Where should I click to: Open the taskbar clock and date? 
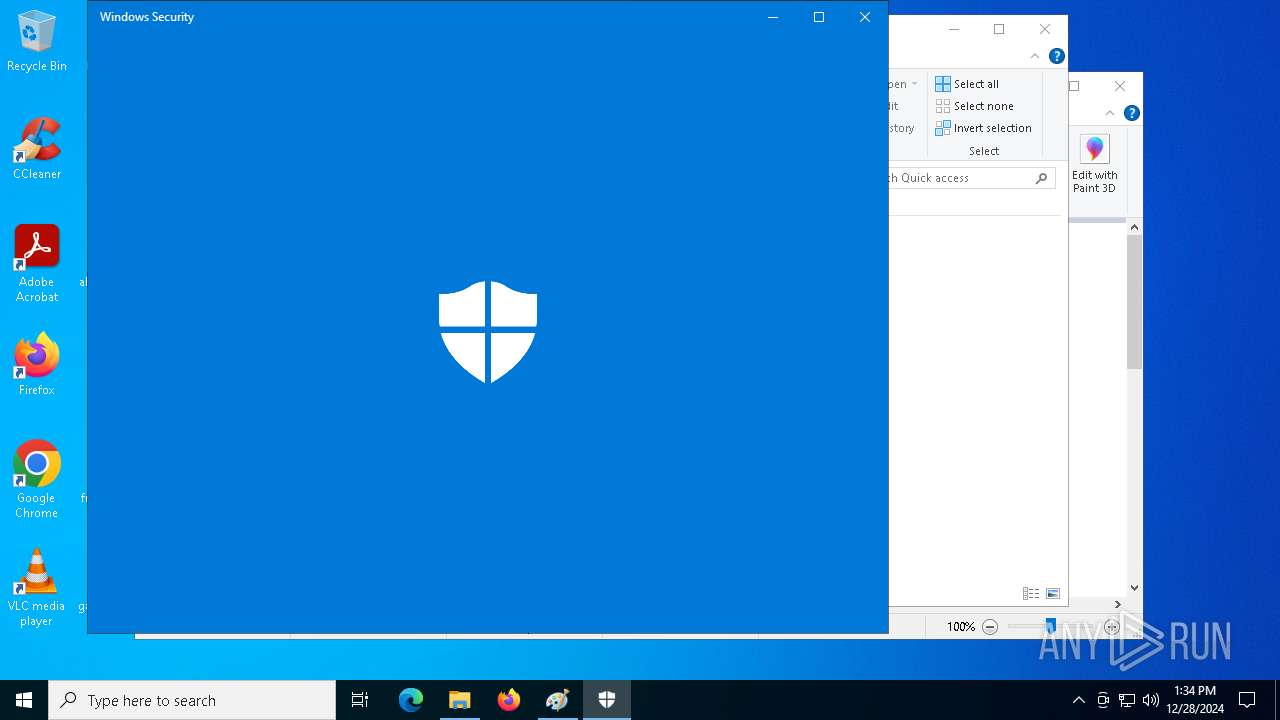point(1195,700)
